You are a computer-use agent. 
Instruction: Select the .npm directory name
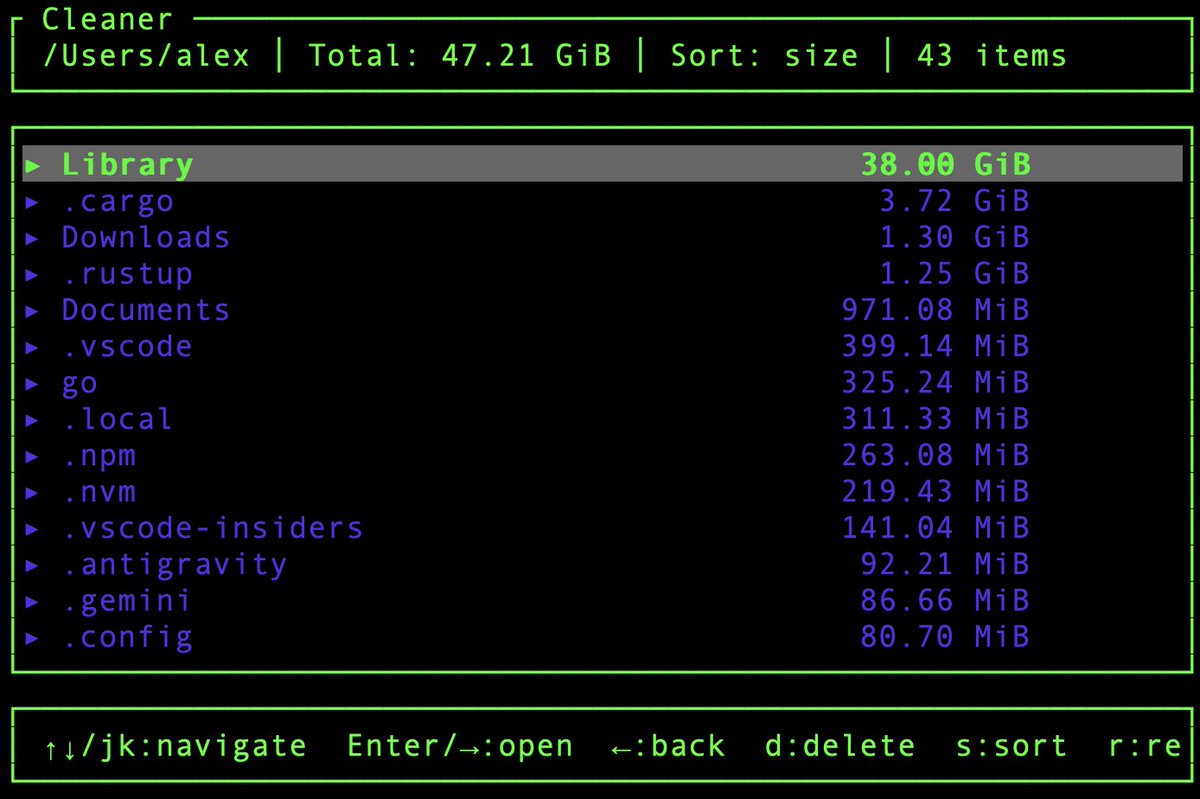99,457
